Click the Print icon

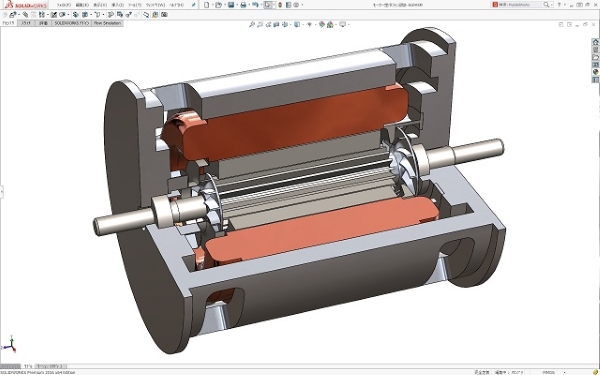tap(243, 5)
